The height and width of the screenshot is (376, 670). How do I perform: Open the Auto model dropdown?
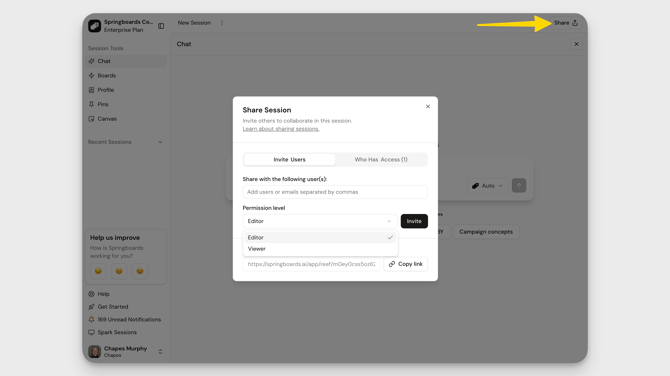[x=488, y=186]
